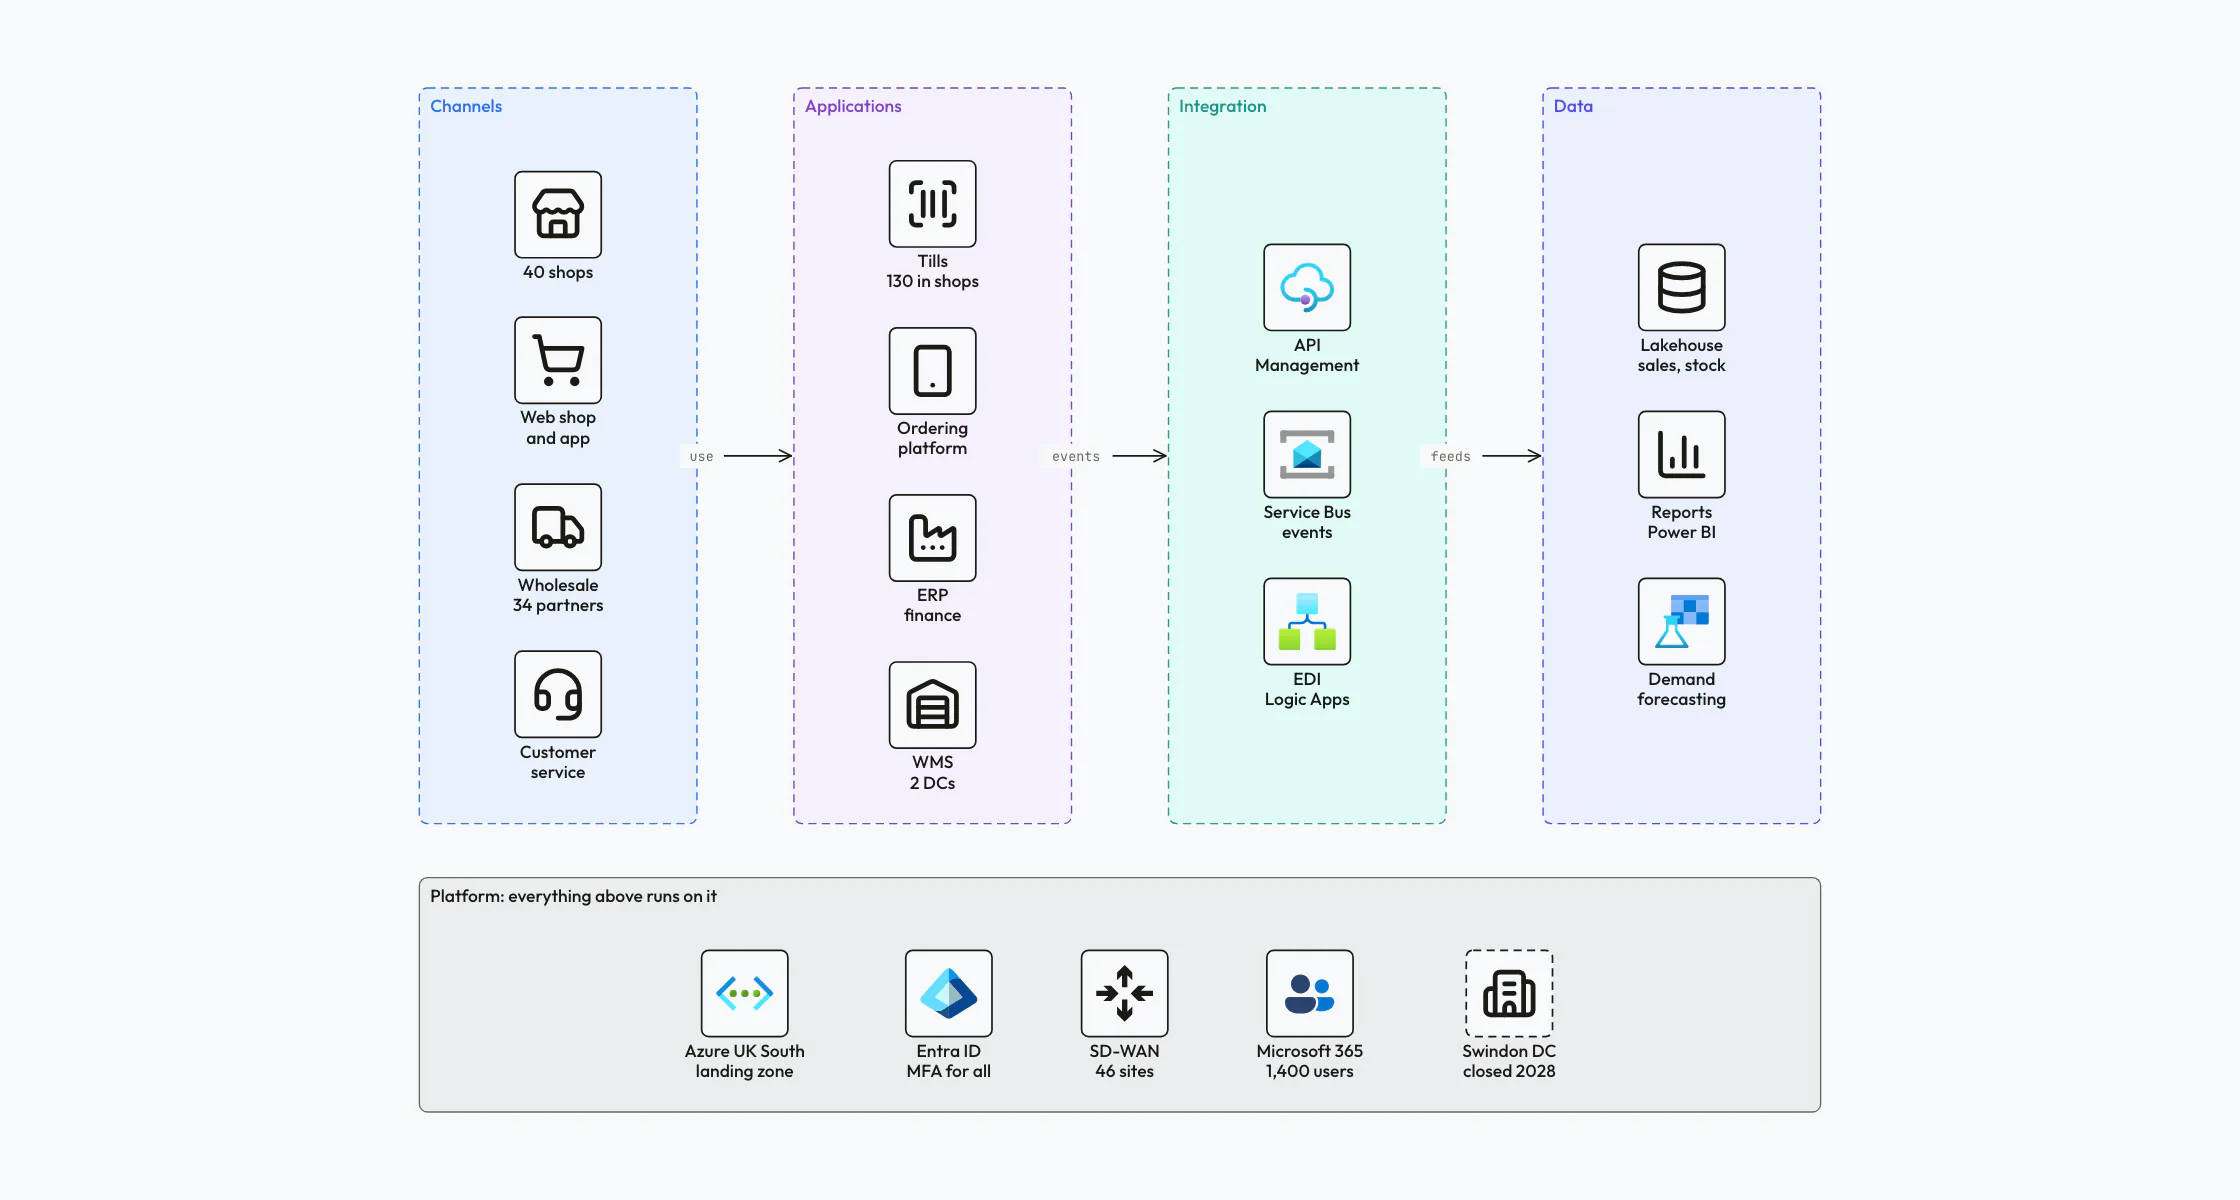Click the Tills barcode scanner icon
The image size is (2240, 1200).
(933, 204)
